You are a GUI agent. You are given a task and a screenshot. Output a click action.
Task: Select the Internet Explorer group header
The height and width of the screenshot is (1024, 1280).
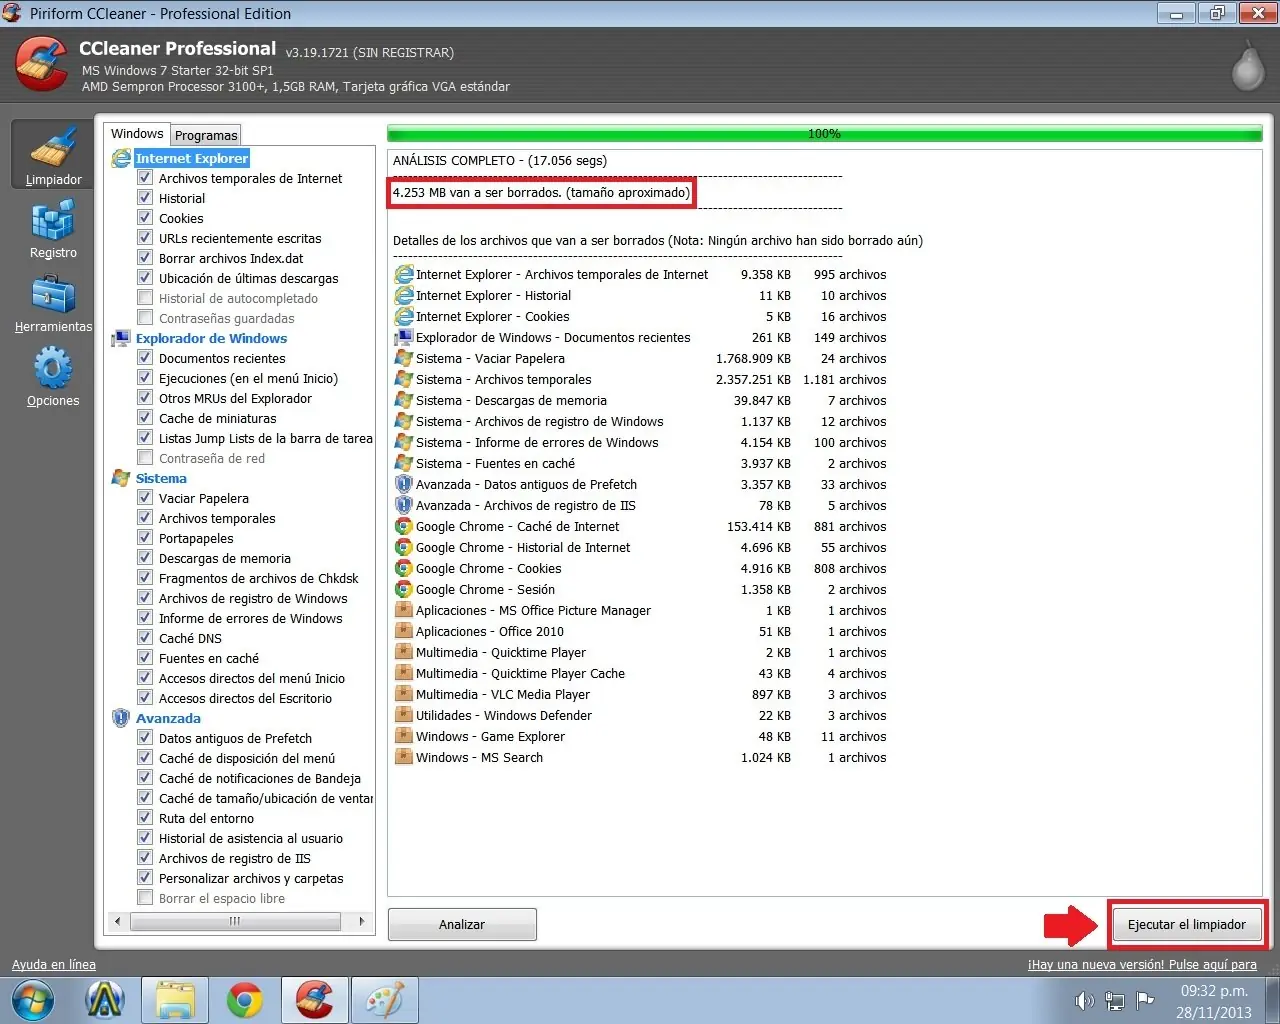click(192, 158)
